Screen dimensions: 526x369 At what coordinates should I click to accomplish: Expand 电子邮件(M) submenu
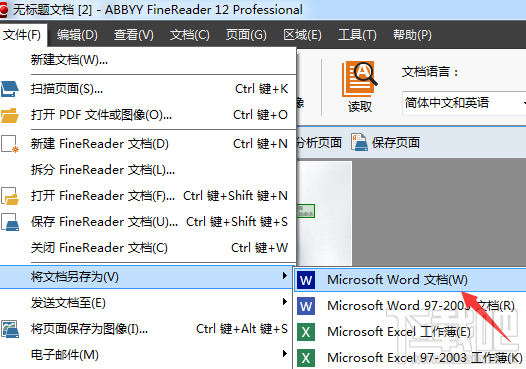click(x=146, y=355)
